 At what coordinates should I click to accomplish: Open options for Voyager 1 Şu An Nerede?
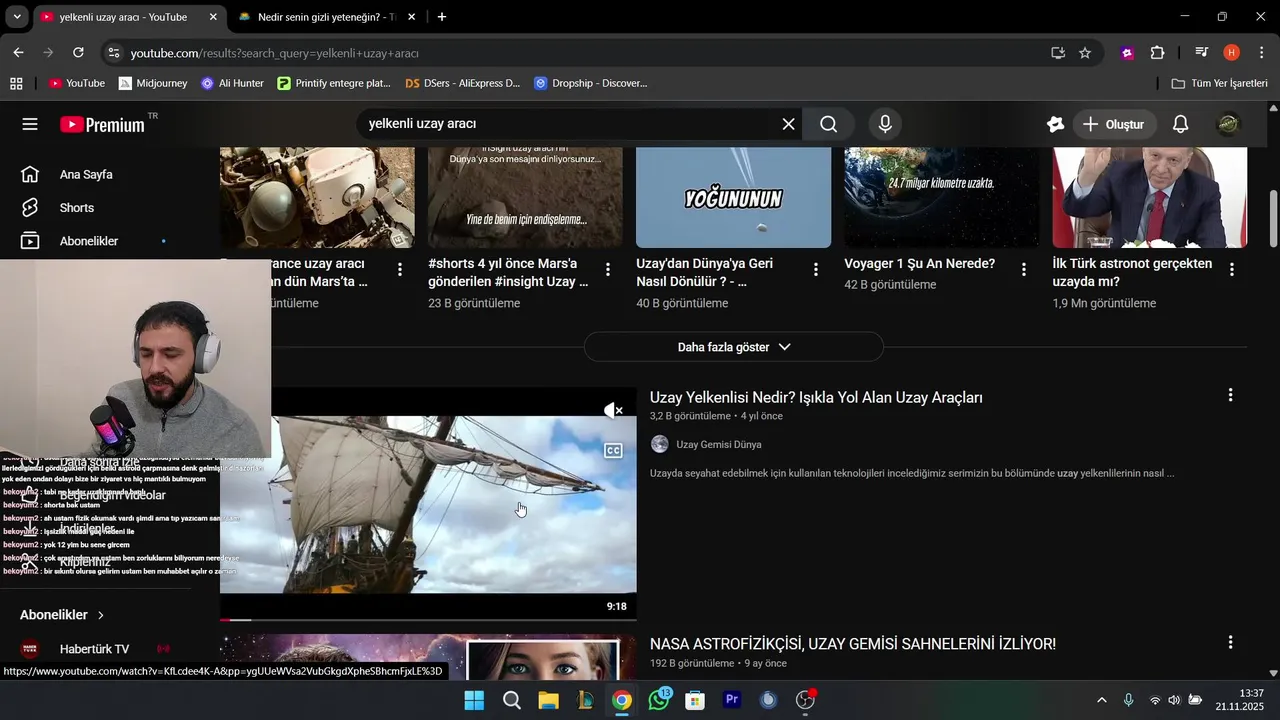[1023, 269]
